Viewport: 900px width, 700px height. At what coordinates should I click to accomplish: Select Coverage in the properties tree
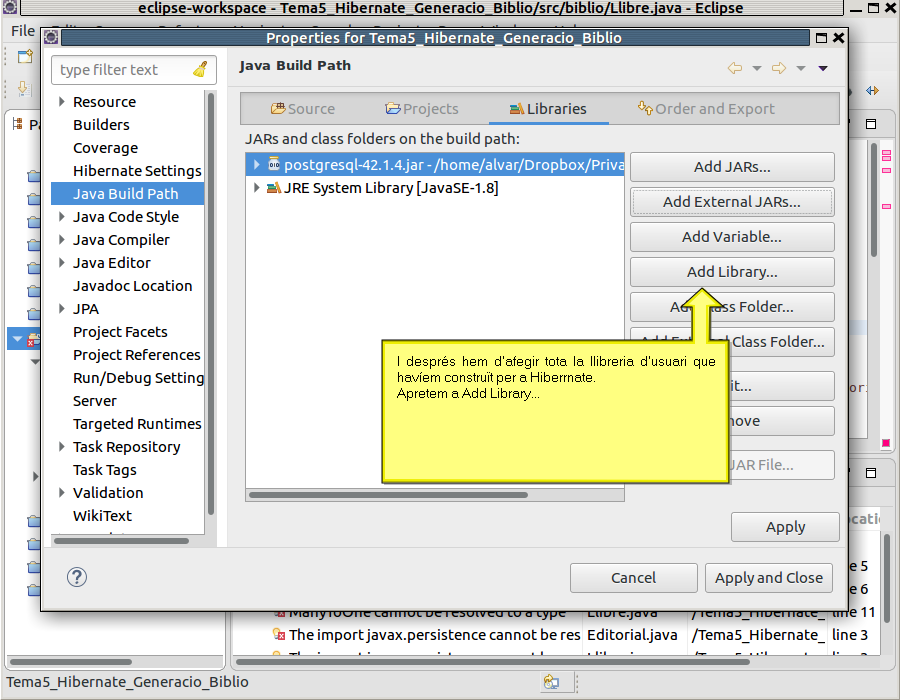tap(106, 147)
